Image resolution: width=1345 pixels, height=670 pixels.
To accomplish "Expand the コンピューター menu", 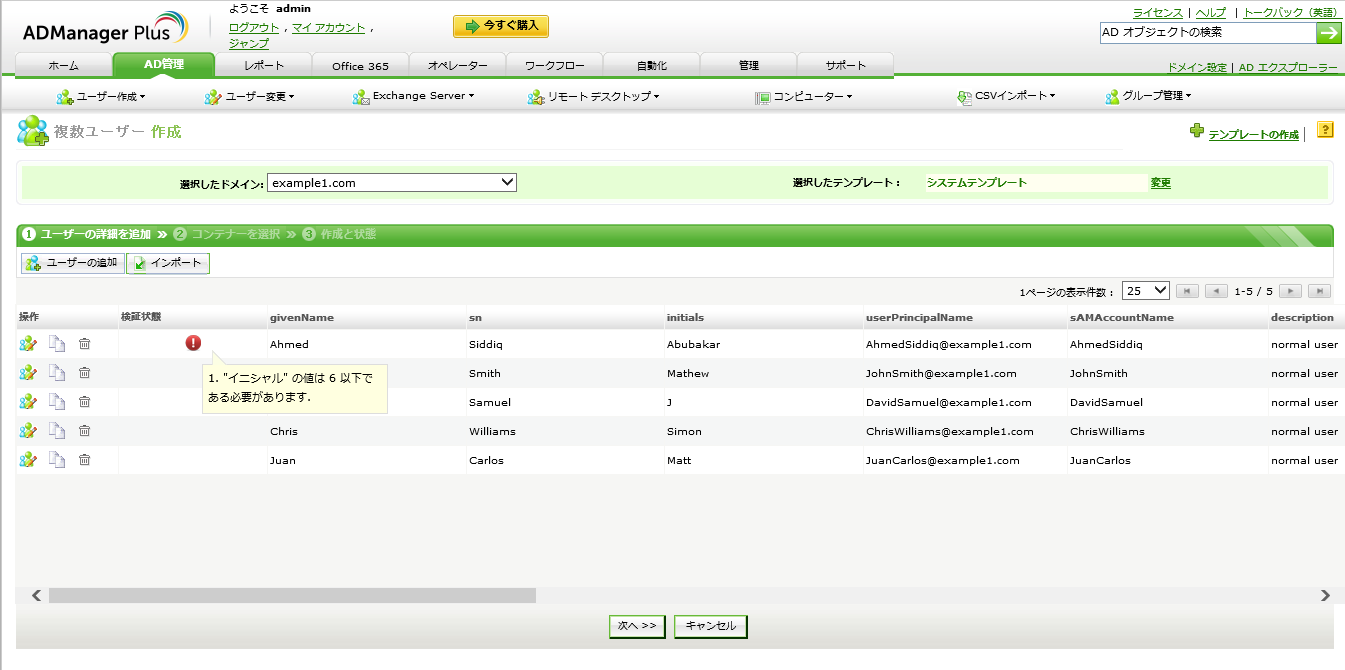I will pos(803,97).
